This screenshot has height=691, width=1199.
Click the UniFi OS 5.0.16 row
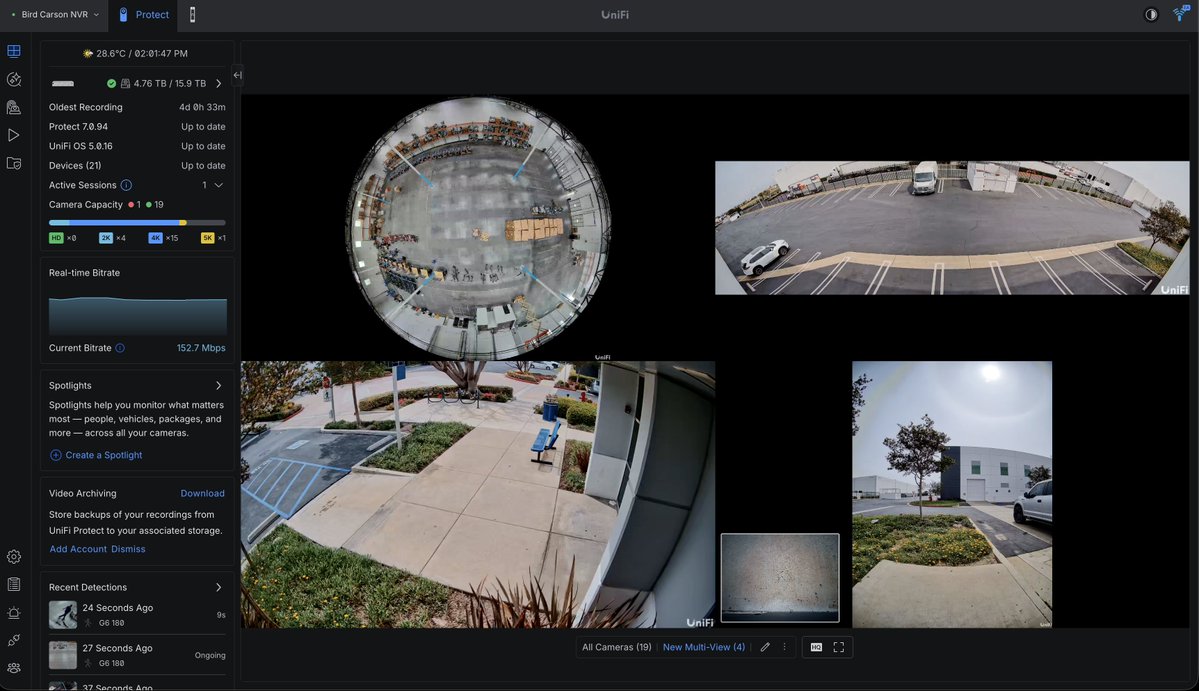point(137,146)
